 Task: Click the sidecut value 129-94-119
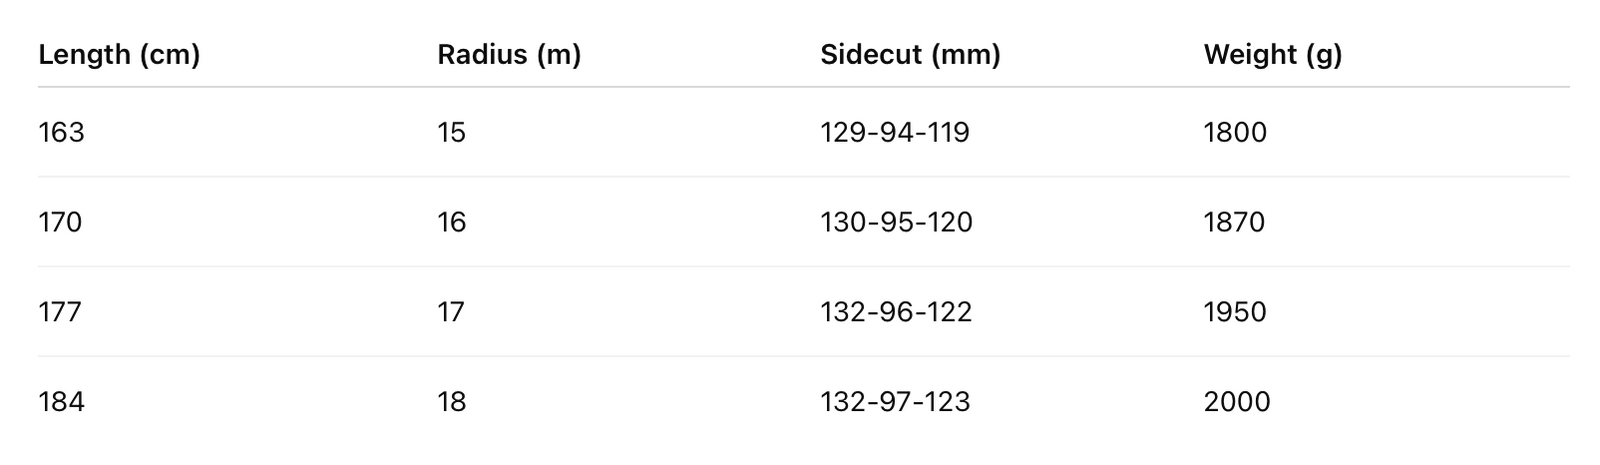(x=895, y=133)
